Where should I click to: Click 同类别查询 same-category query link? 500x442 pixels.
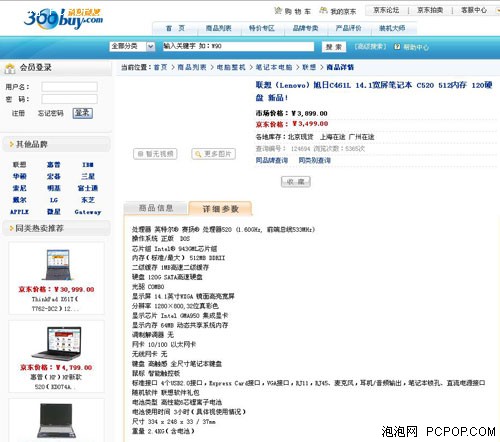tap(315, 161)
